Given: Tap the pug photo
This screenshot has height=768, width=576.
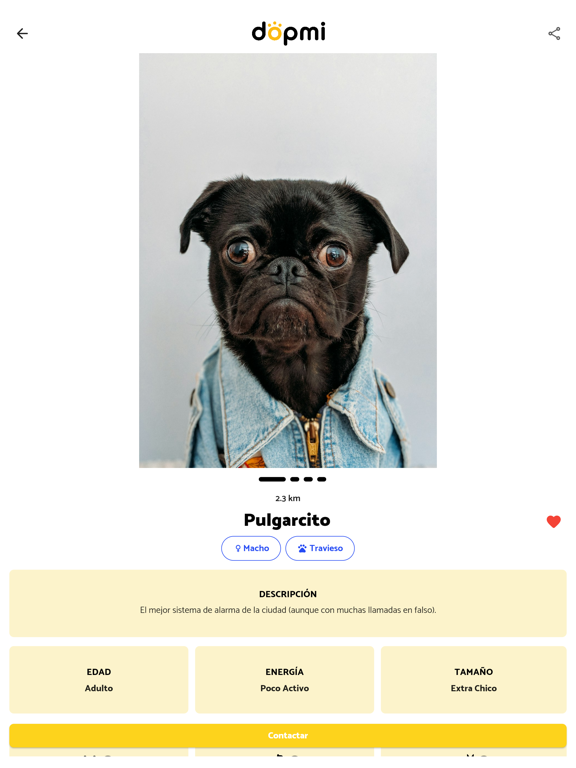Looking at the screenshot, I should (288, 260).
